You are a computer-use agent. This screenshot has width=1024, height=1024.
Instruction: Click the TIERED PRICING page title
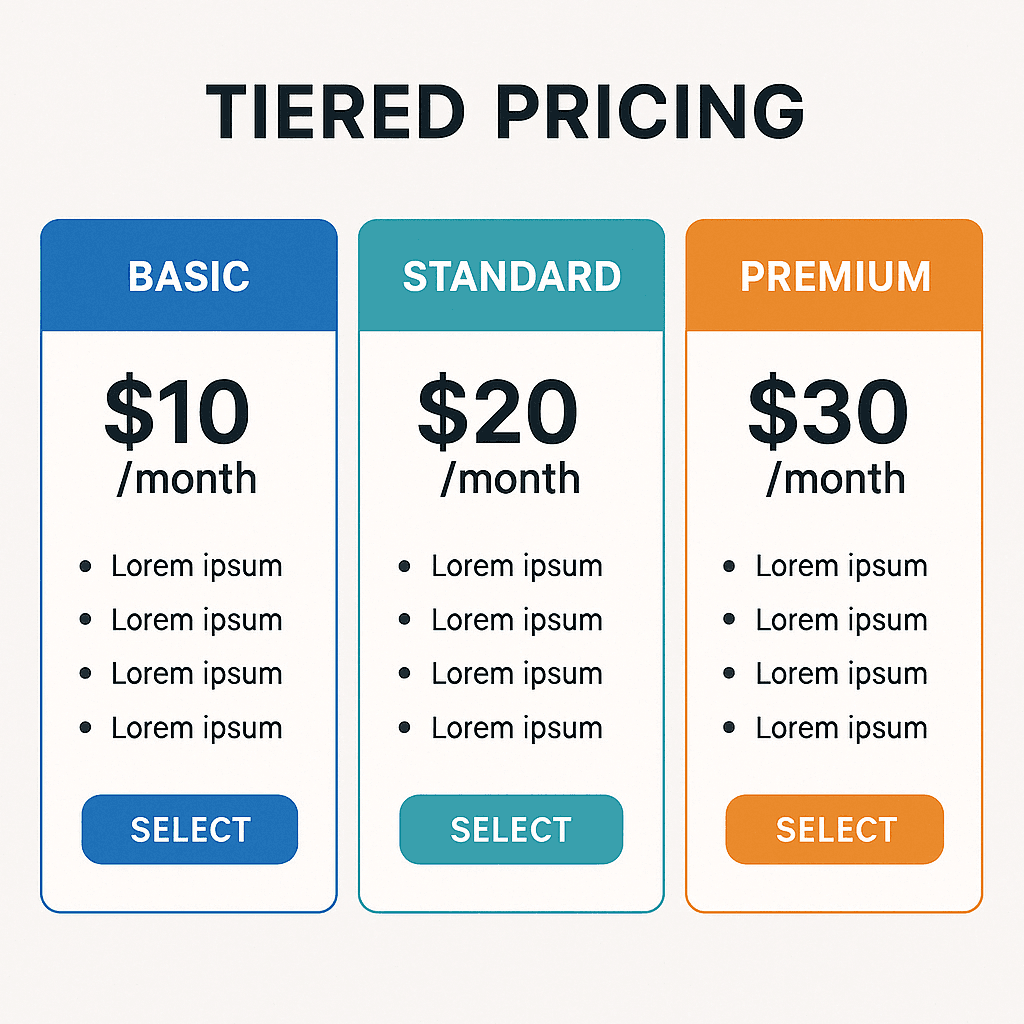click(x=506, y=112)
